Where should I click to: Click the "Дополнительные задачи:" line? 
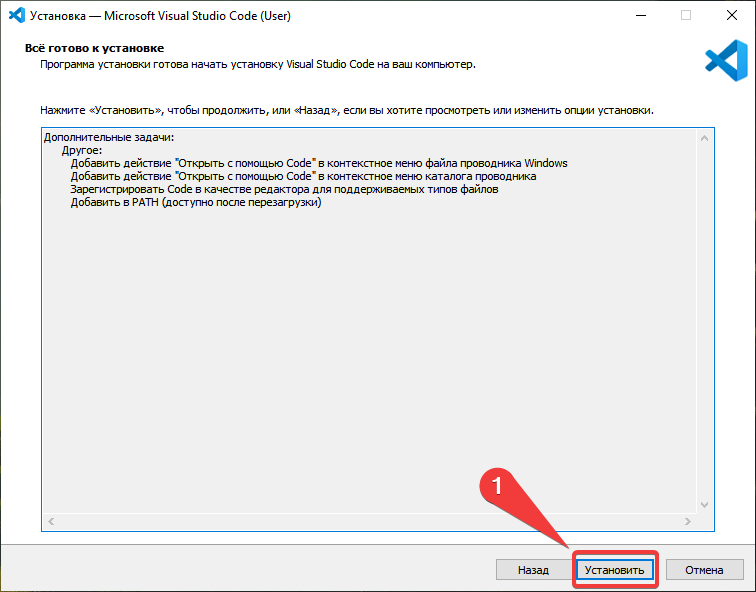pyautogui.click(x=109, y=137)
